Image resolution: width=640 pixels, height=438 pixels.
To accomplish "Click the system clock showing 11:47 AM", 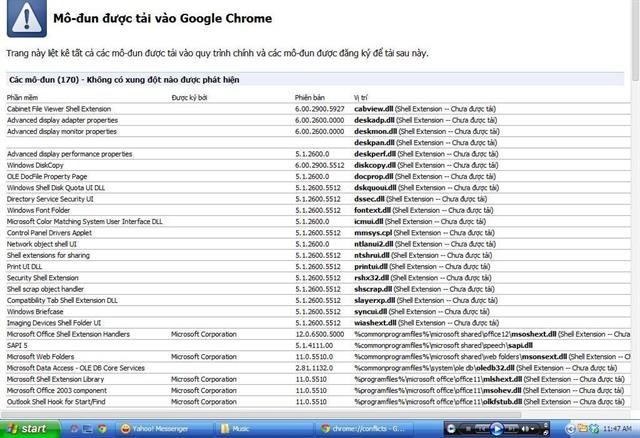I will [x=617, y=429].
